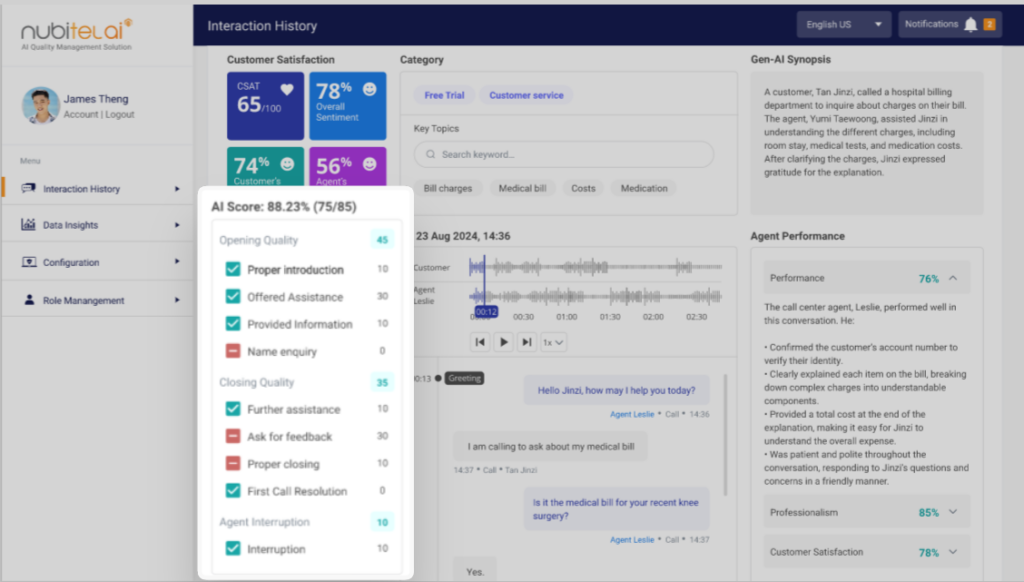Click the Role Management person icon
Viewport: 1024px width, 582px height.
[x=28, y=299]
